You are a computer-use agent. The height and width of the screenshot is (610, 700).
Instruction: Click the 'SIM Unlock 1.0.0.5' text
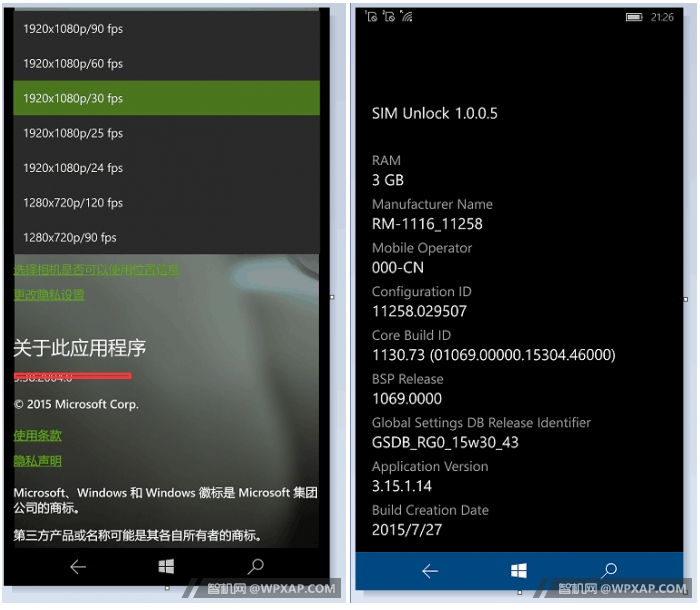point(434,113)
